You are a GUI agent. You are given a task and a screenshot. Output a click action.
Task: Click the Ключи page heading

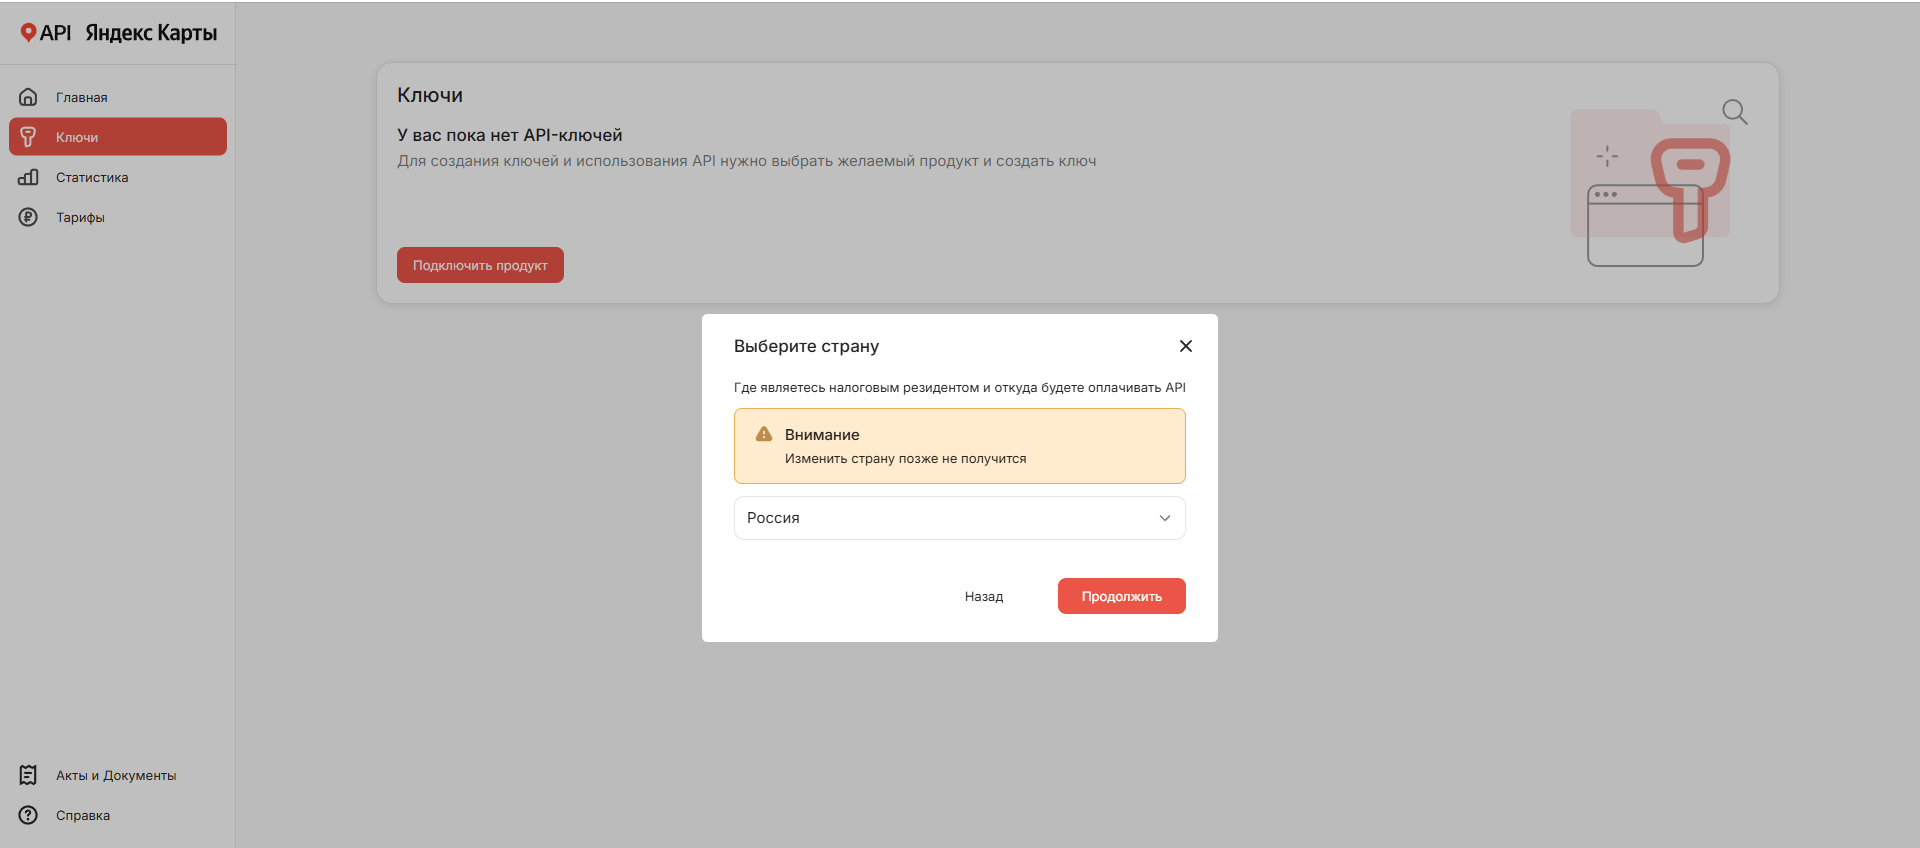point(430,95)
